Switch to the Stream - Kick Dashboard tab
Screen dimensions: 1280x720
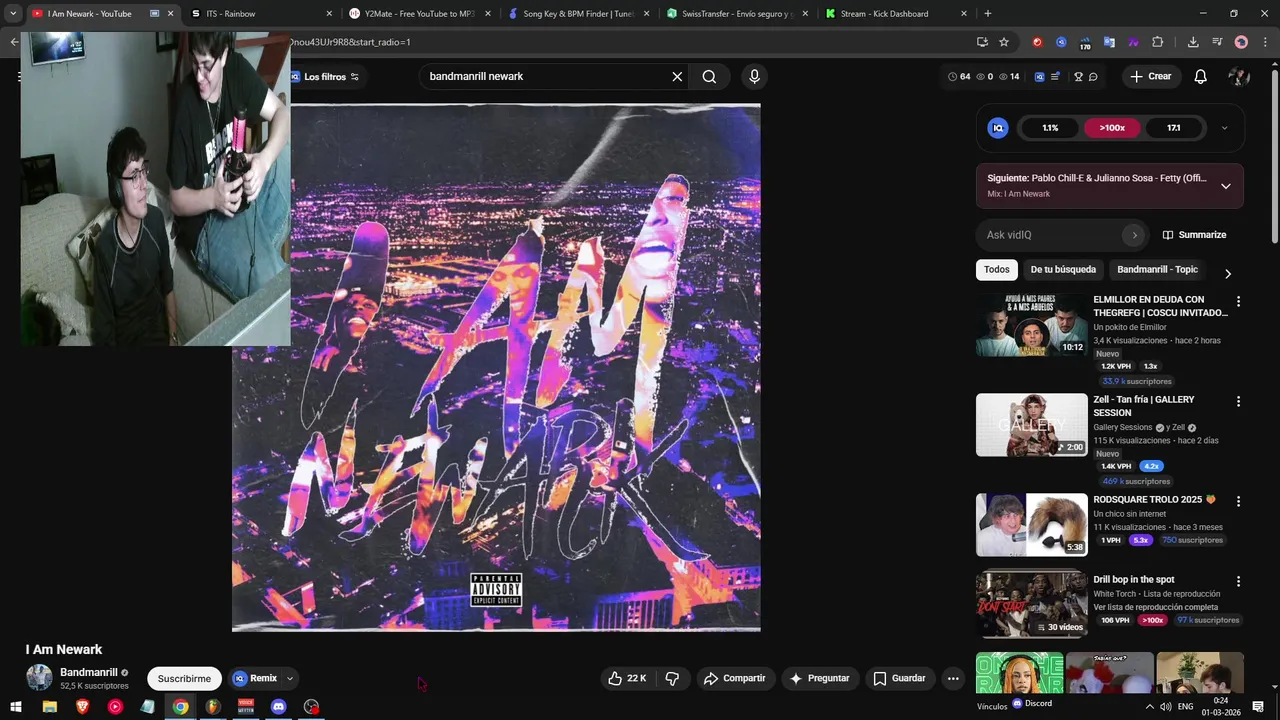[x=895, y=14]
